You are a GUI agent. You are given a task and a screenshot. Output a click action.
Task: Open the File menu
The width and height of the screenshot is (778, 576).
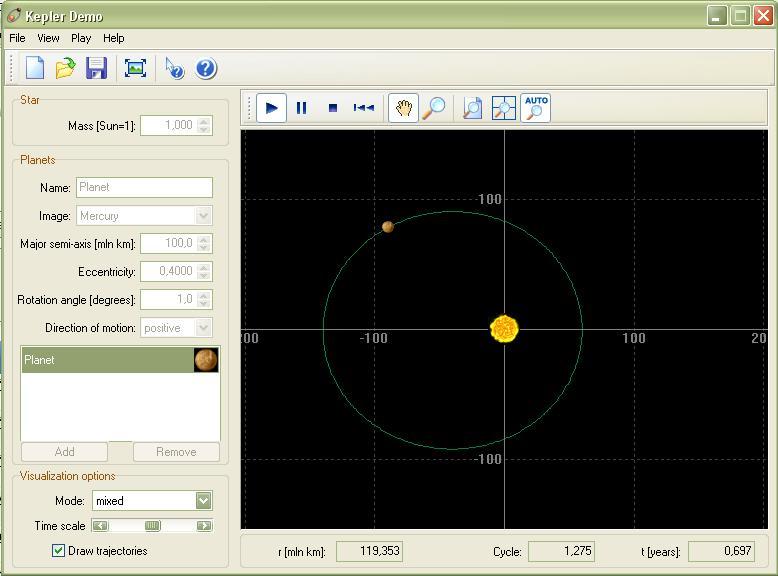point(17,38)
